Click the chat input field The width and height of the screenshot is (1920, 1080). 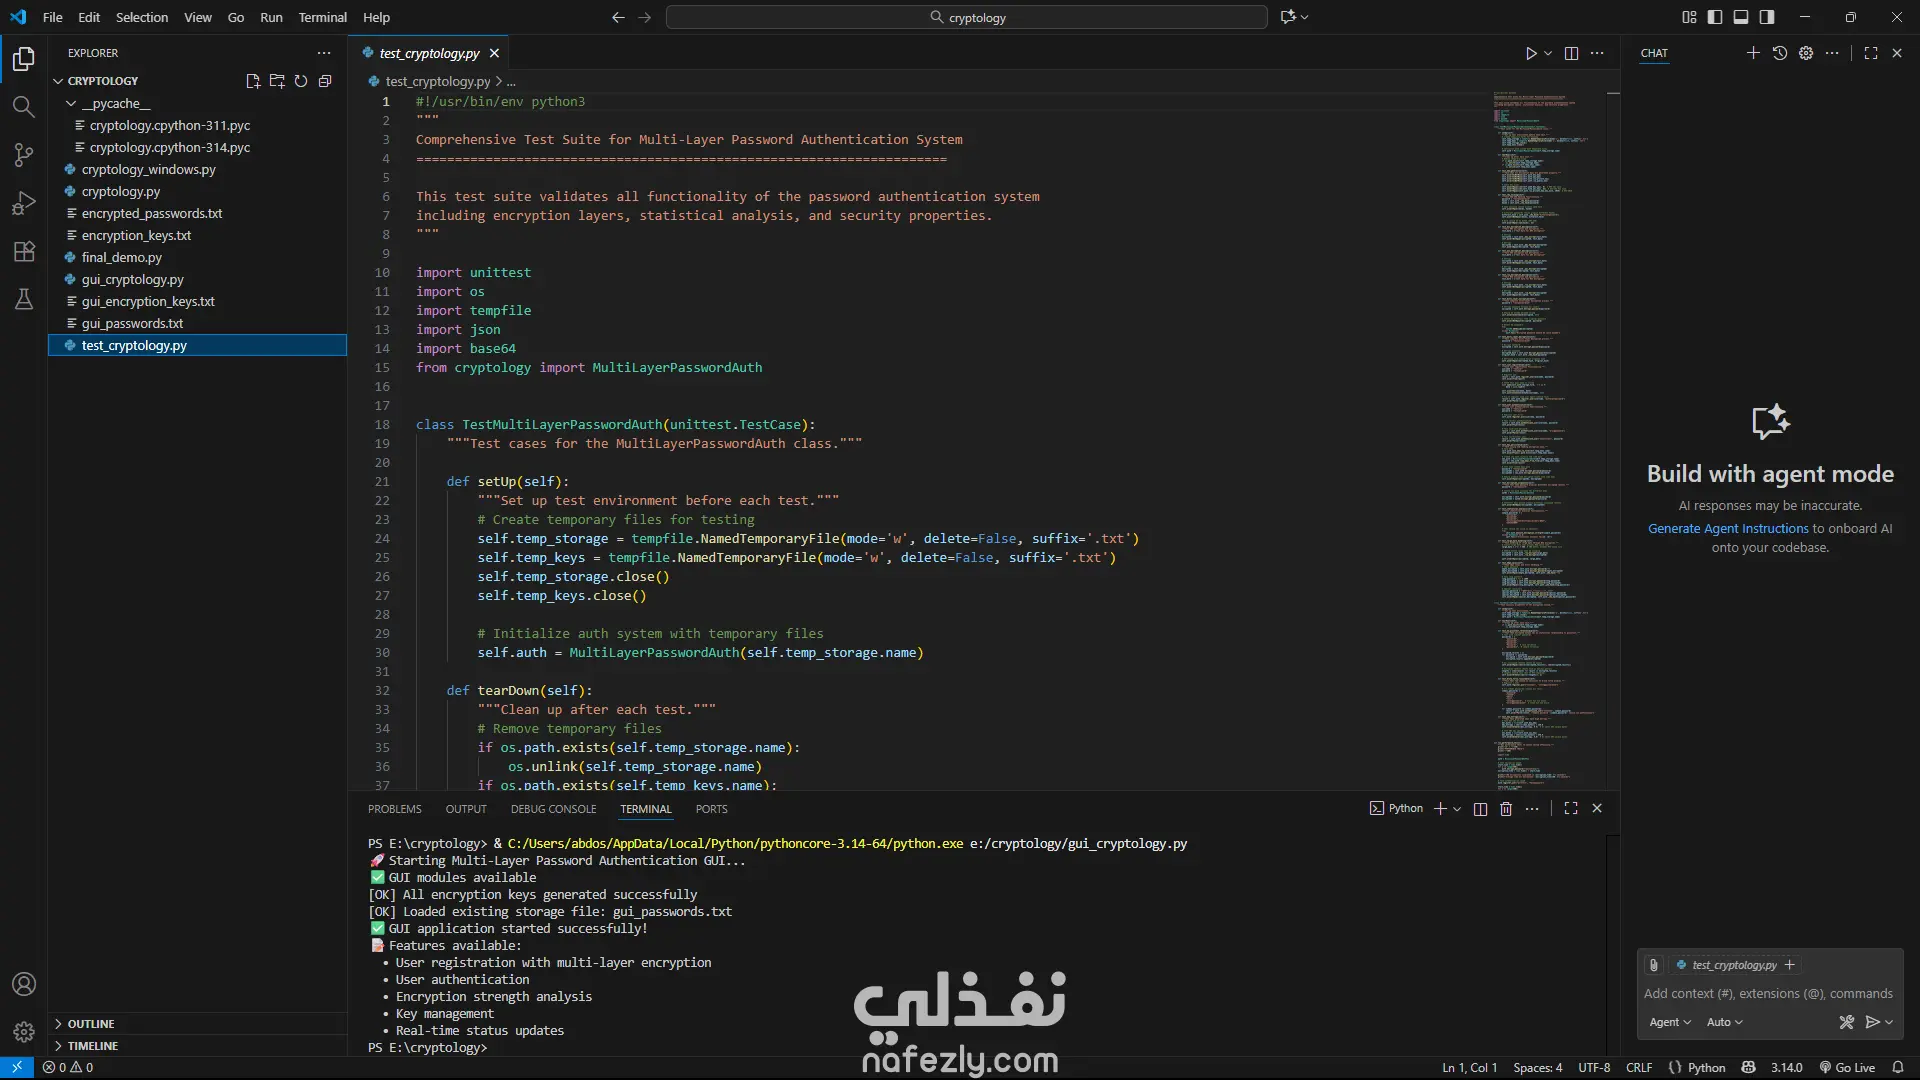tap(1768, 993)
